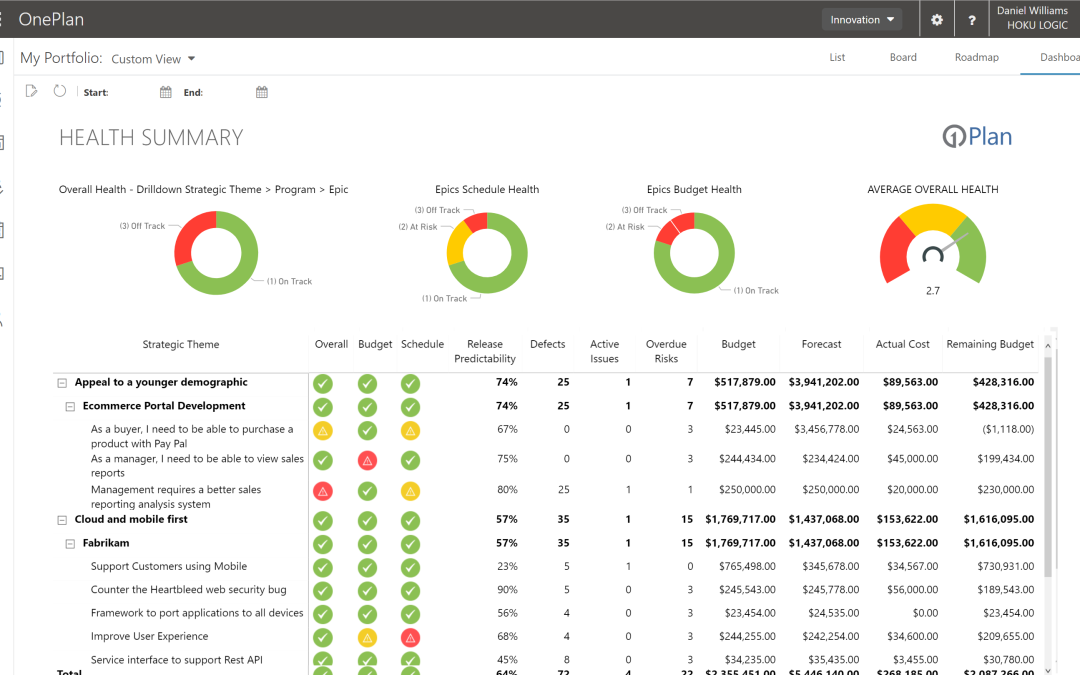
Task: Open the Start date calendar picker
Action: (166, 93)
